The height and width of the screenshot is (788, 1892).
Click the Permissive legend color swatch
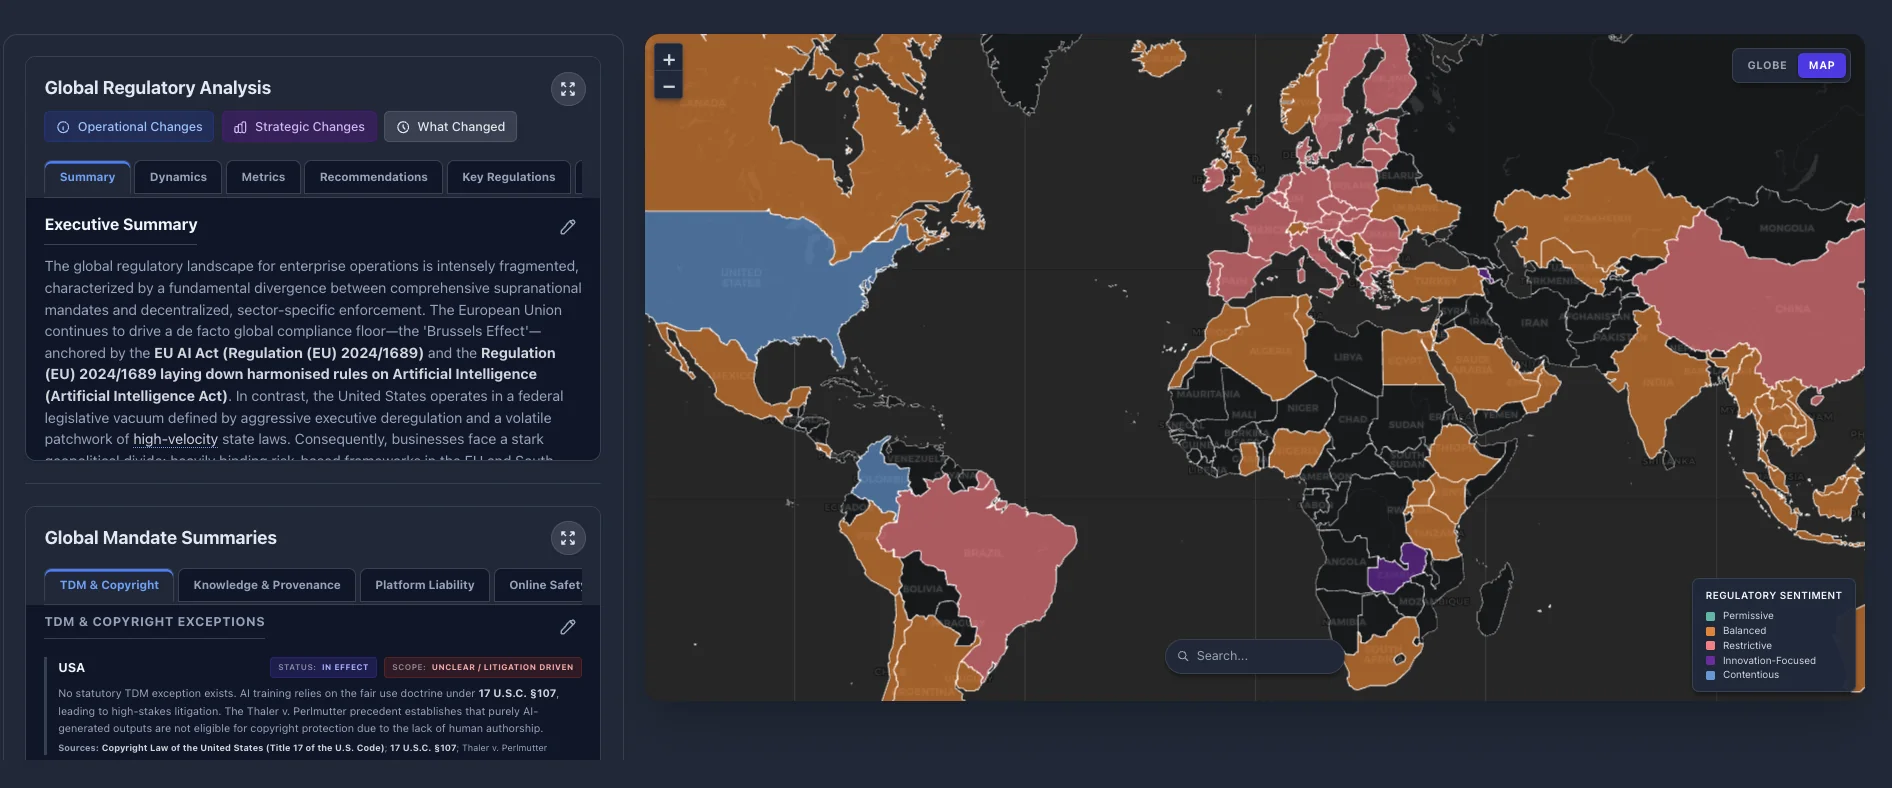pos(1710,616)
